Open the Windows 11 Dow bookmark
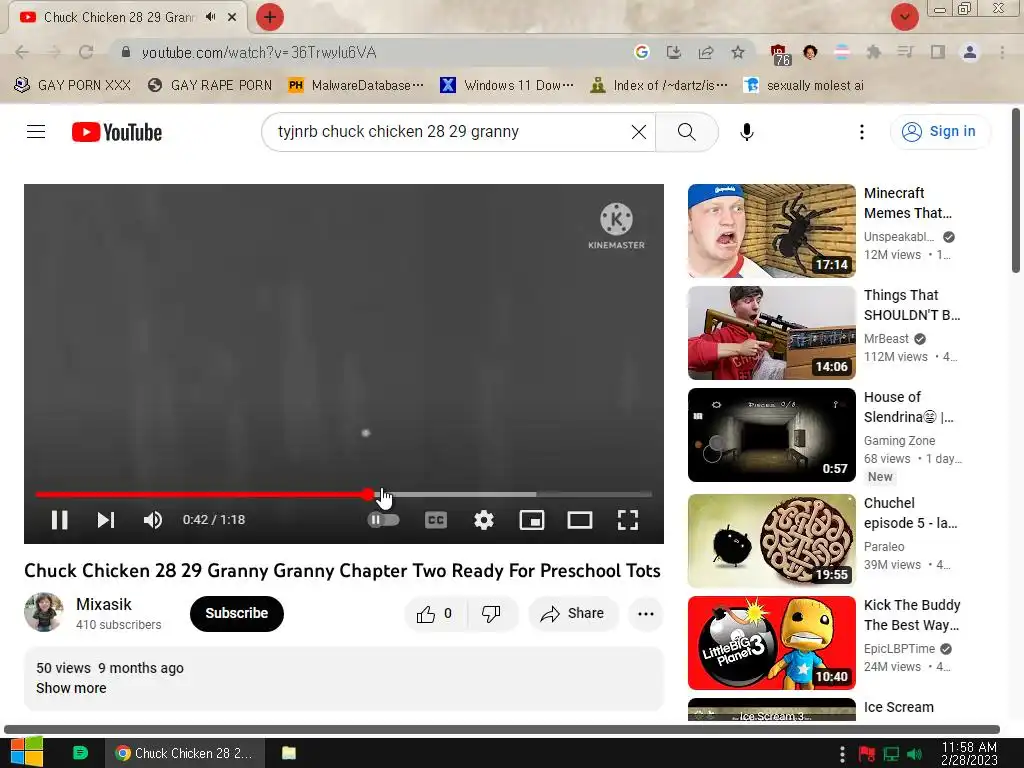 click(507, 85)
